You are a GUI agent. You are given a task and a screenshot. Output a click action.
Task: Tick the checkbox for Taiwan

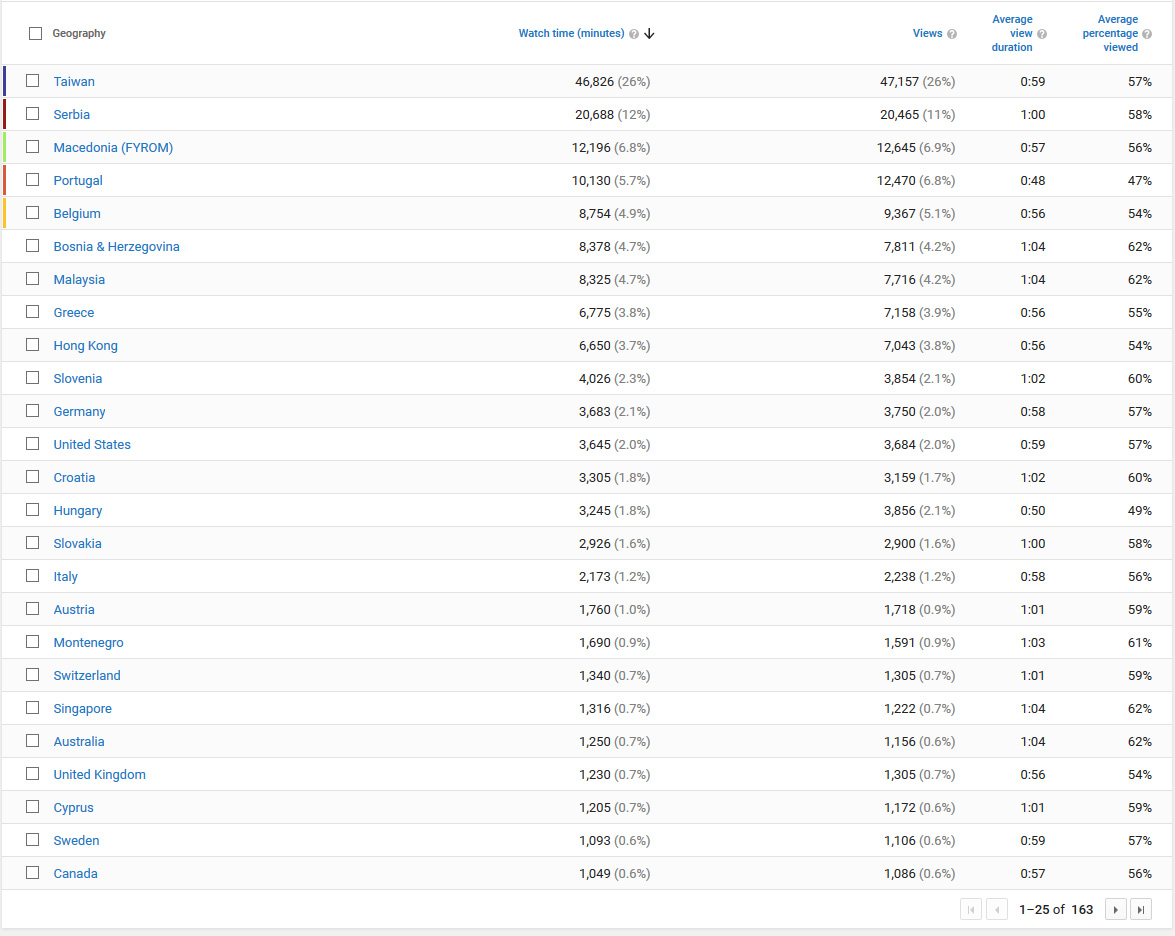pyautogui.click(x=33, y=81)
